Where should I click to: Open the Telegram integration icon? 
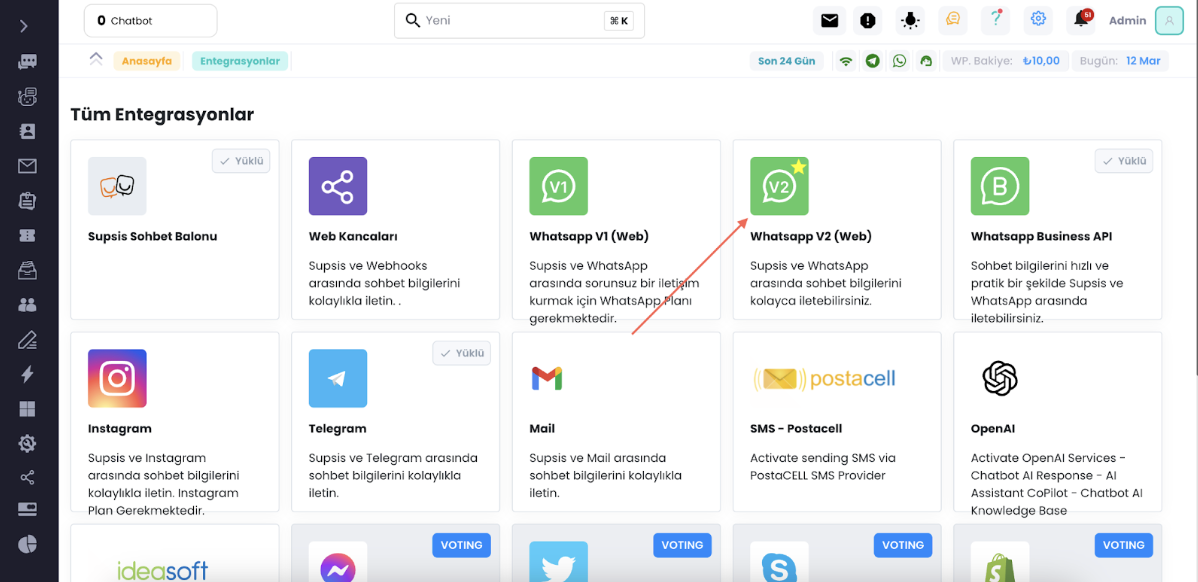(338, 378)
